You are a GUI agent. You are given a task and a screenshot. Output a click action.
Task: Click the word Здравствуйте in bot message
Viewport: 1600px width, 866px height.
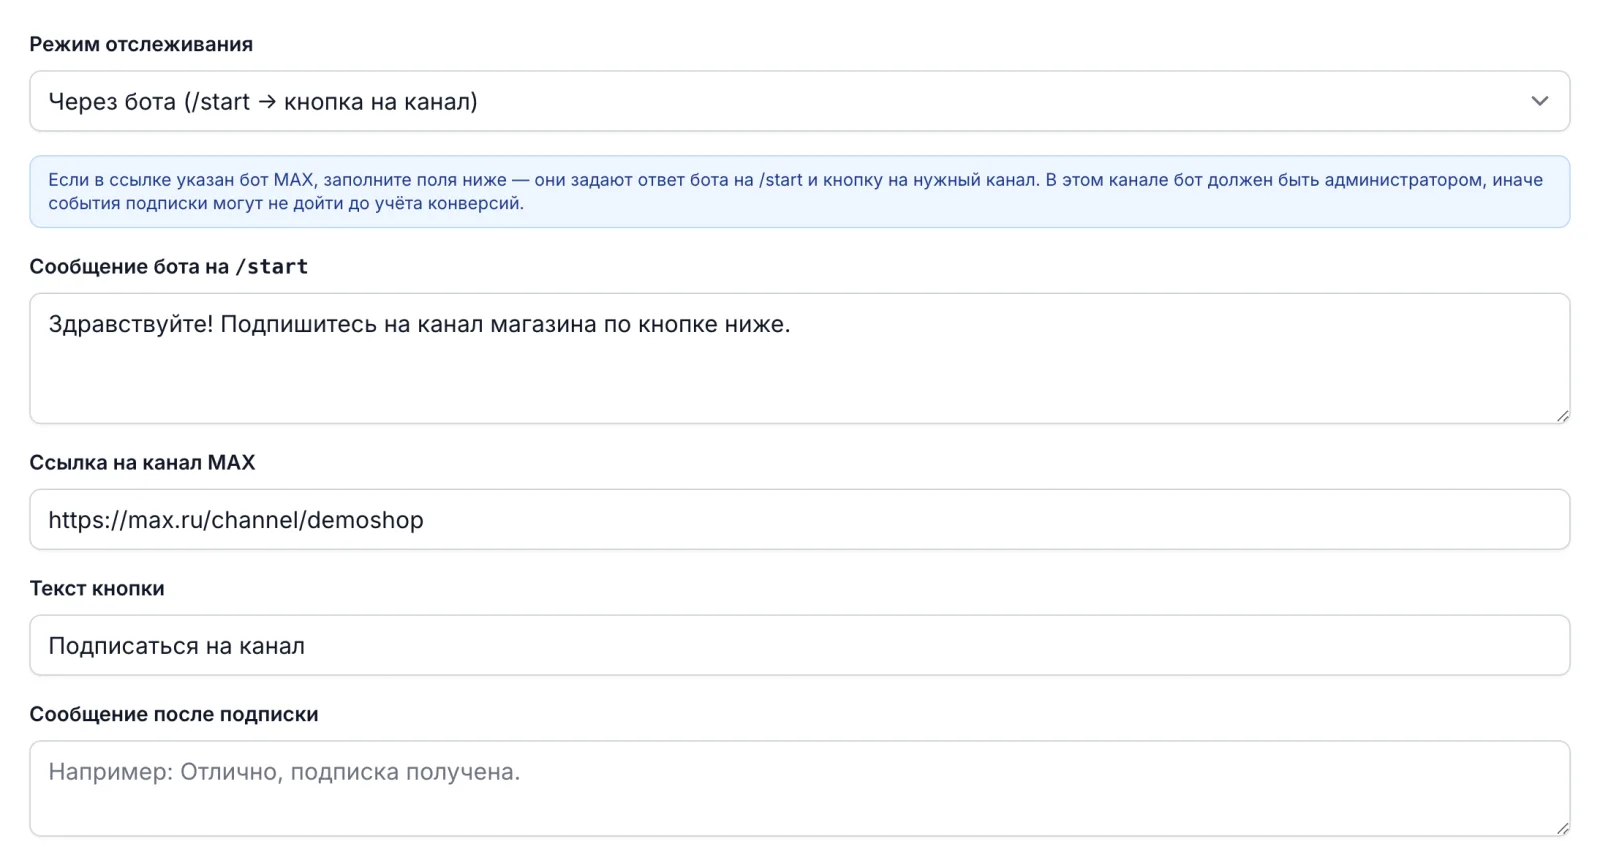tap(130, 324)
